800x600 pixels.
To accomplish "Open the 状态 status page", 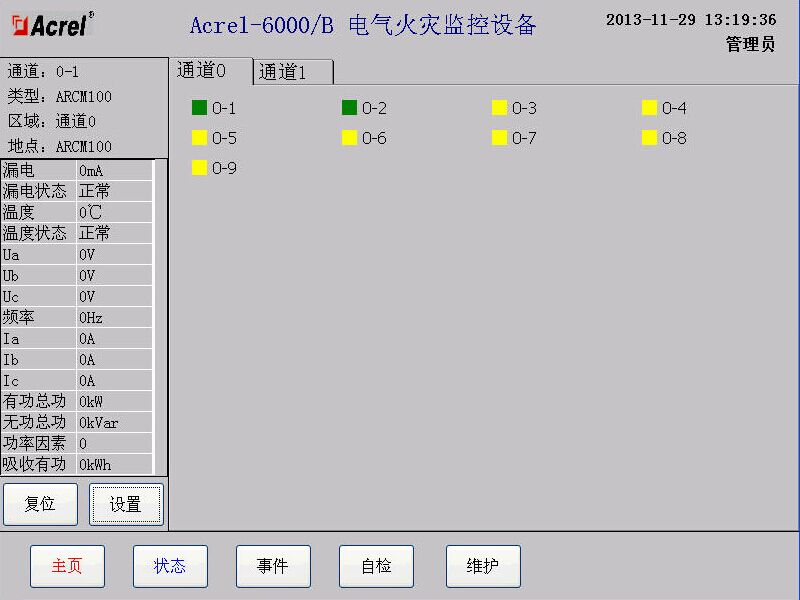I will coord(170,566).
